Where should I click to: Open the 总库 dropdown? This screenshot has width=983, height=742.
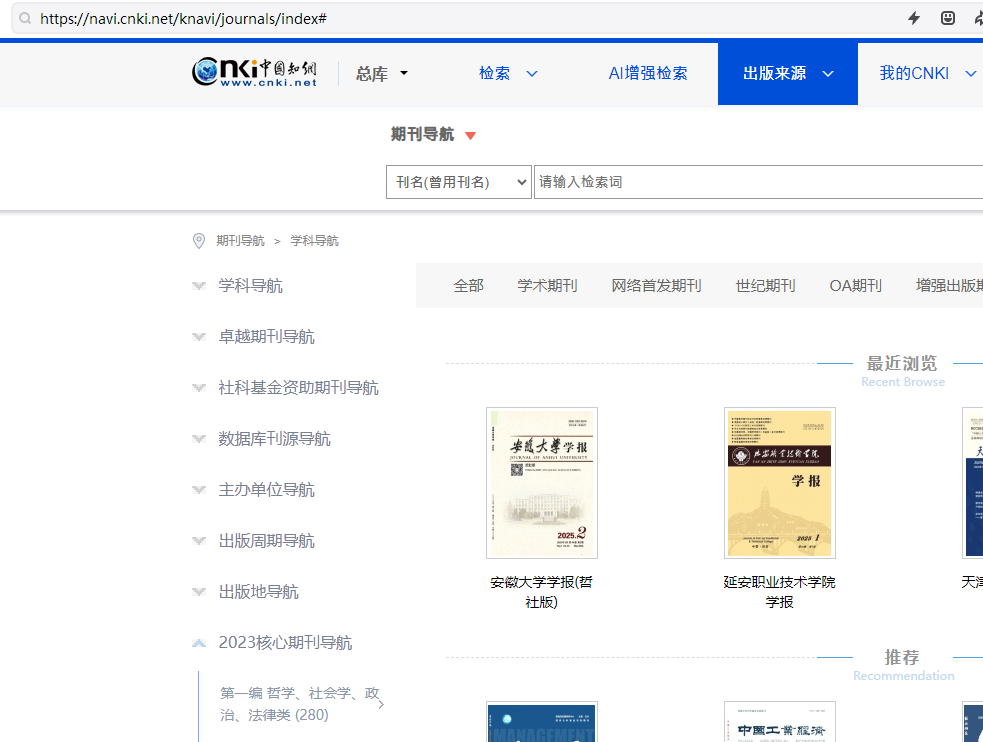tap(382, 74)
